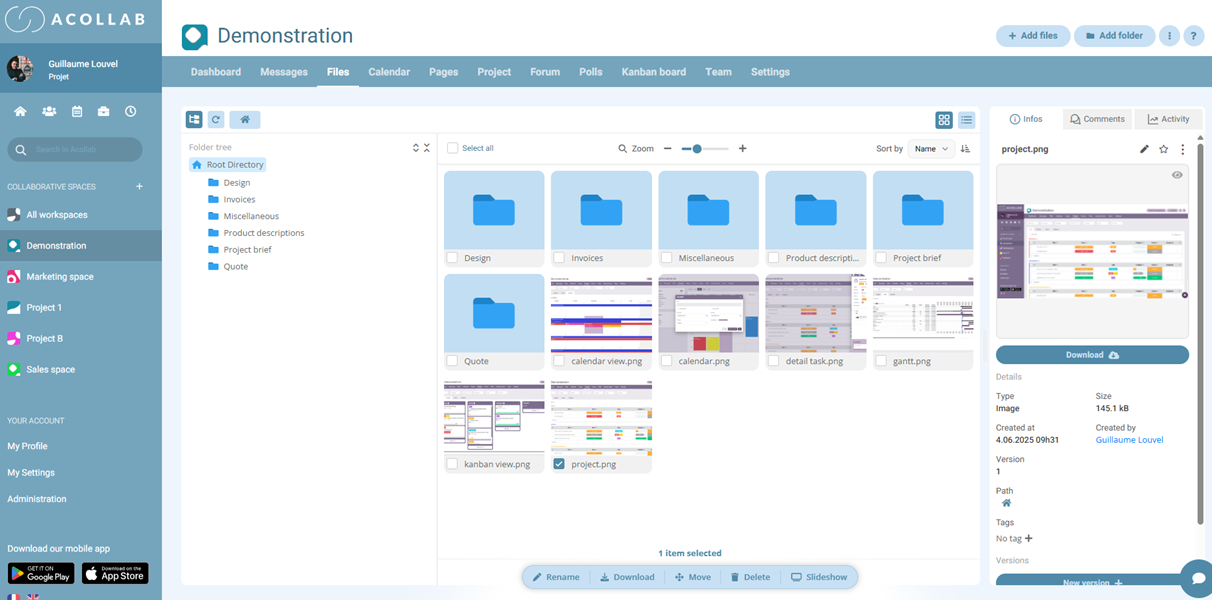The image size is (1212, 600).
Task: Click the refresh icon in the files toolbar
Action: click(x=216, y=120)
